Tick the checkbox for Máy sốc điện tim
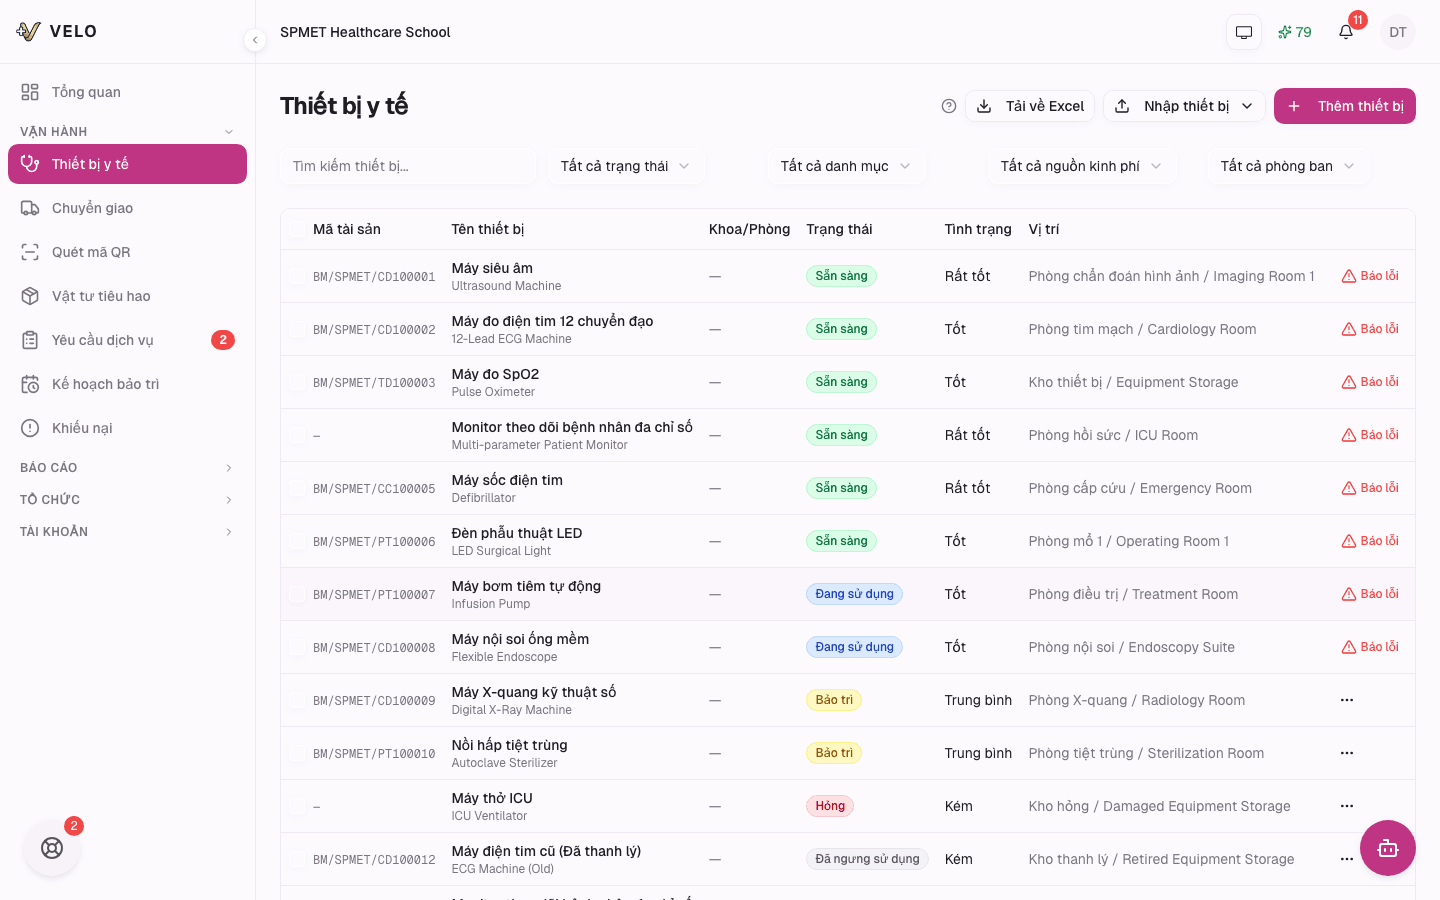The image size is (1440, 900). click(298, 489)
